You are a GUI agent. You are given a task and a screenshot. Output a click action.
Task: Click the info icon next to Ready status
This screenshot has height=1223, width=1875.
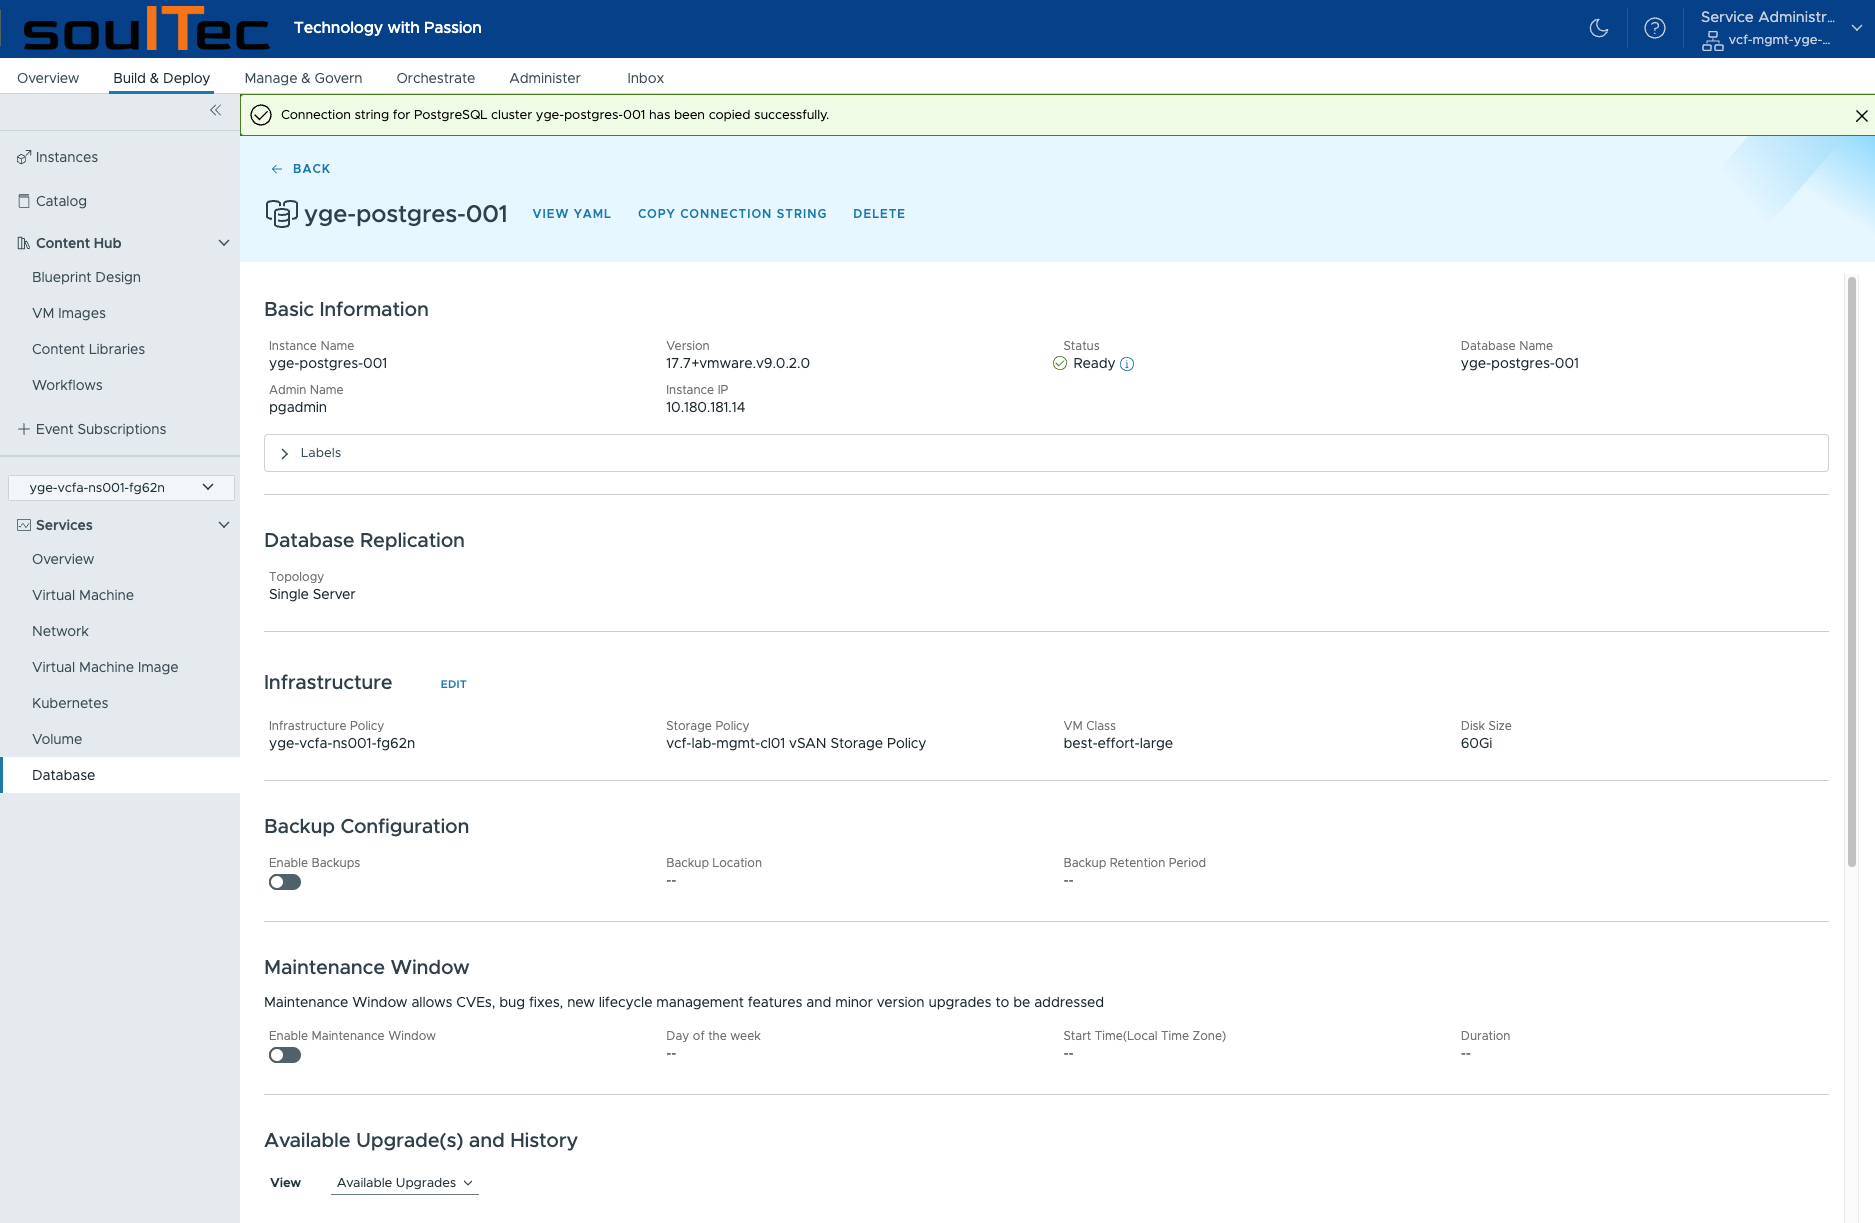1126,364
